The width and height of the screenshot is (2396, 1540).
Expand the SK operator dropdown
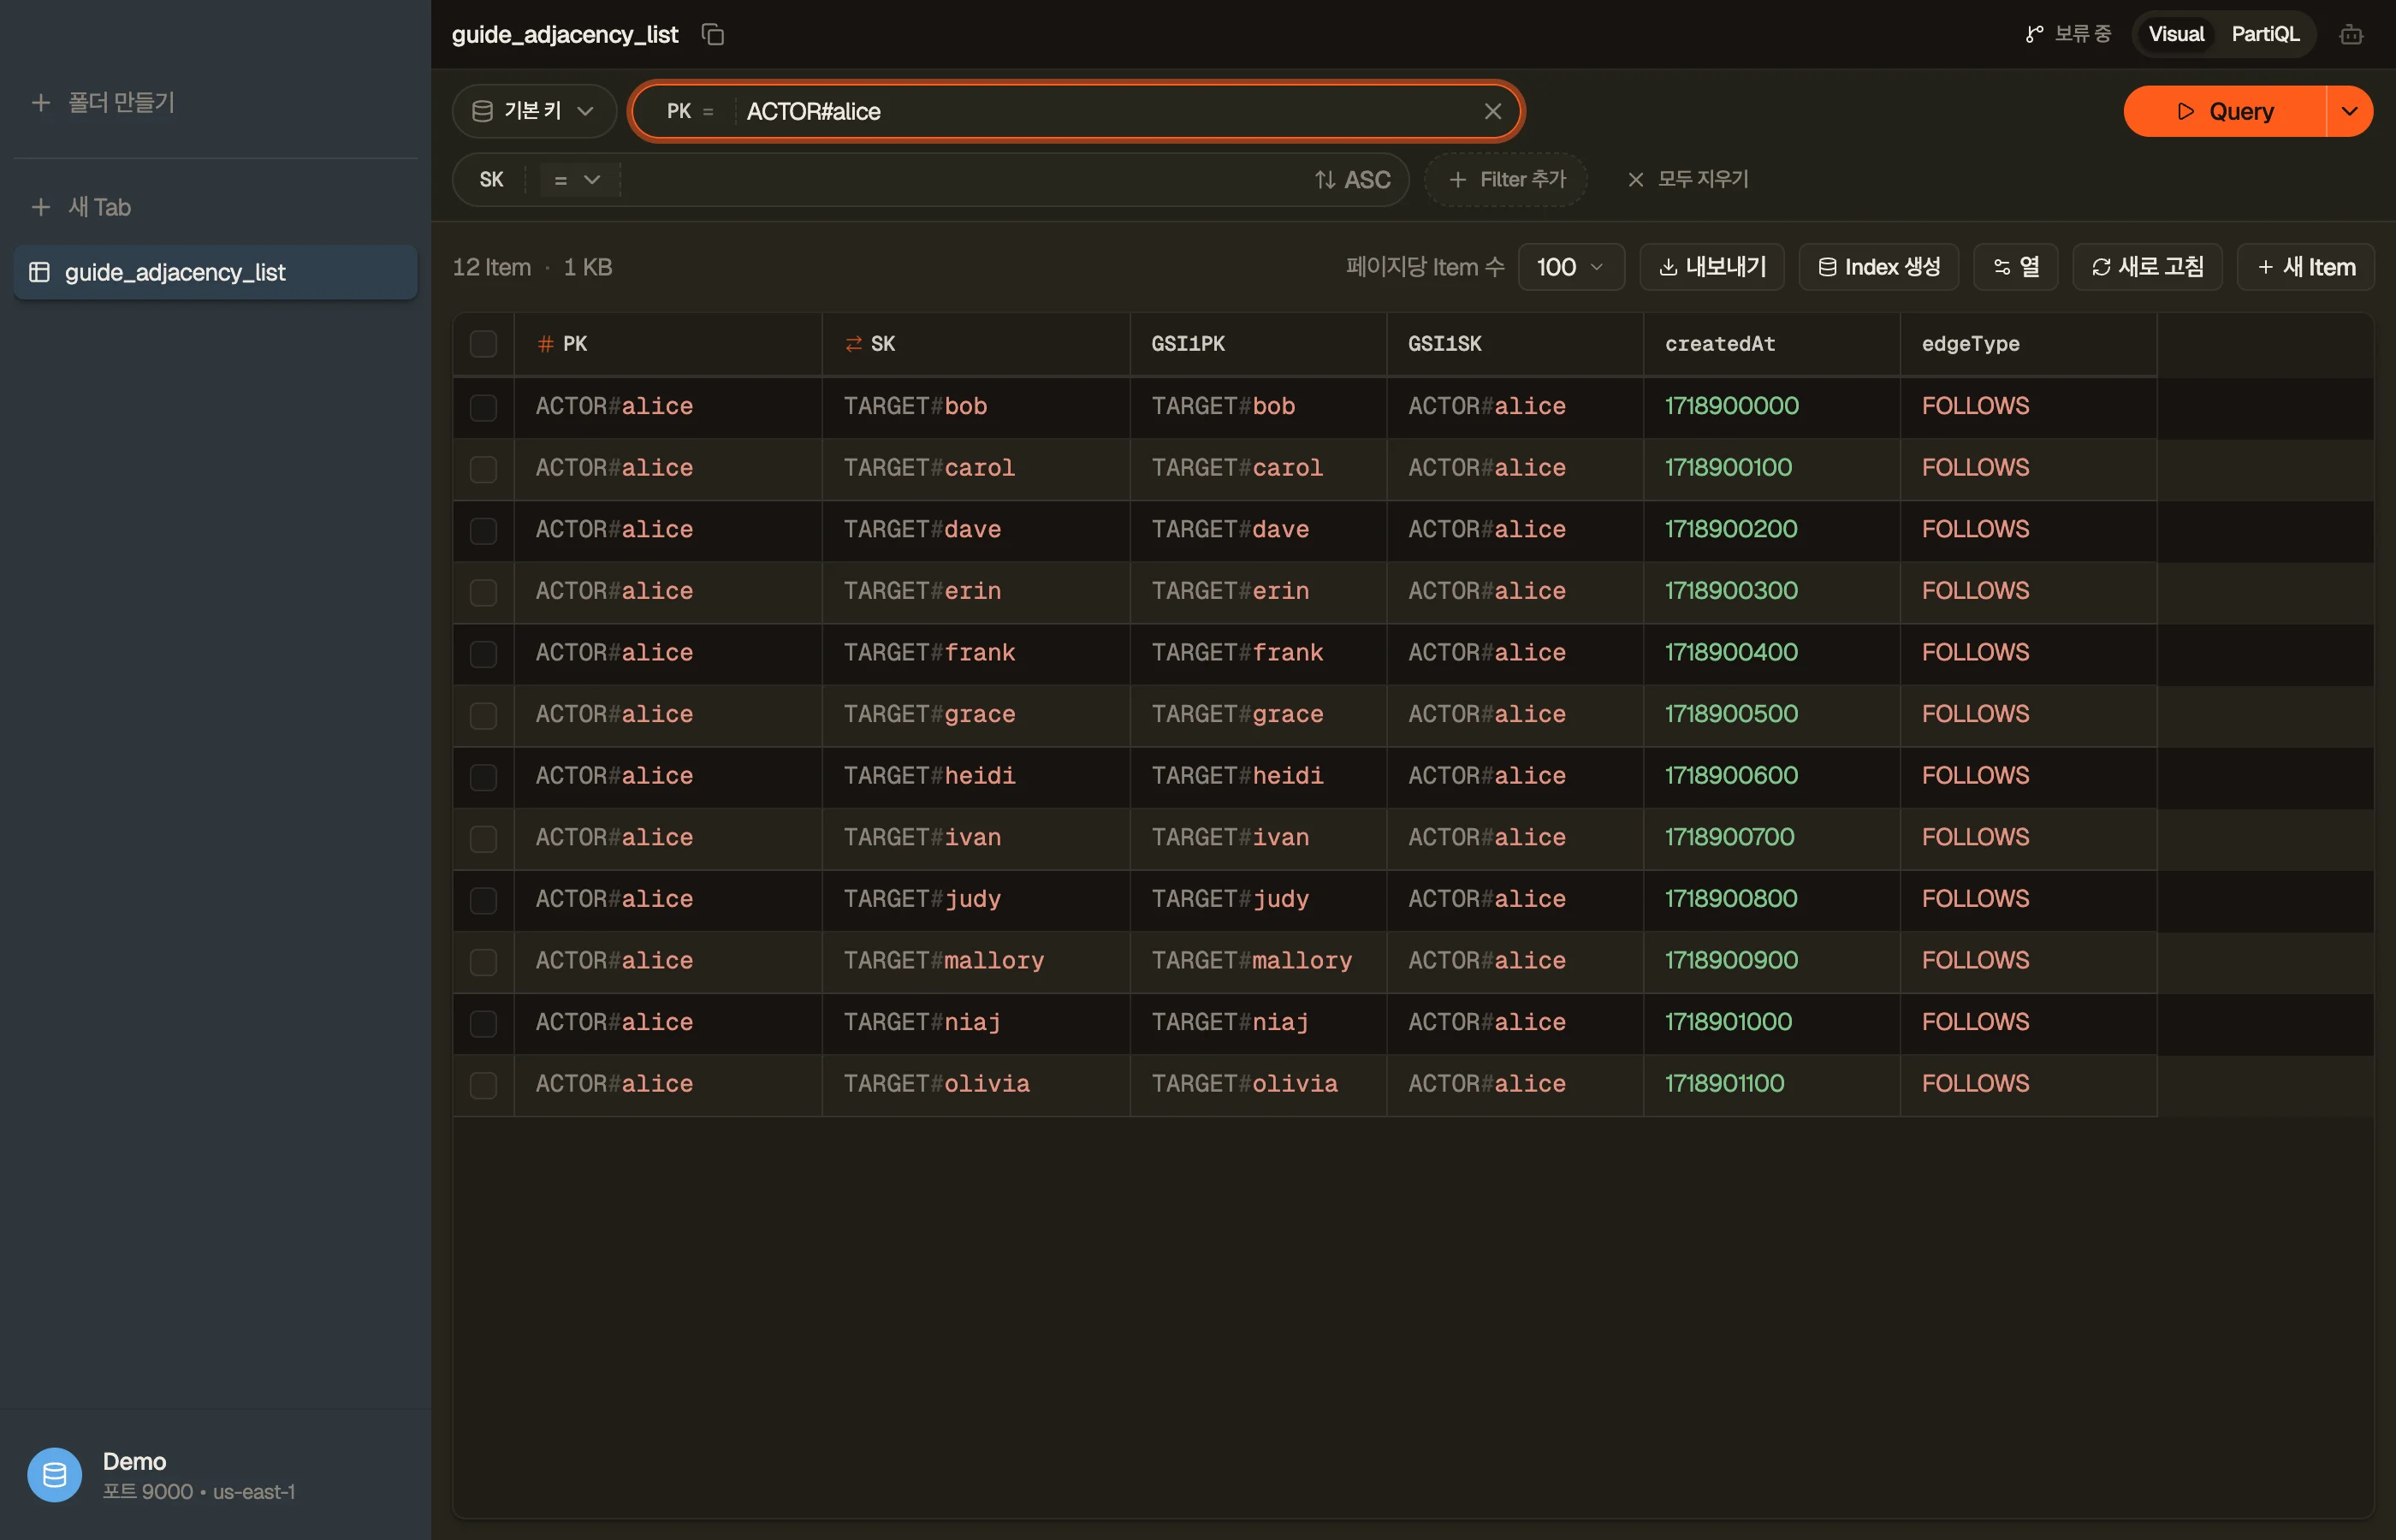point(577,180)
